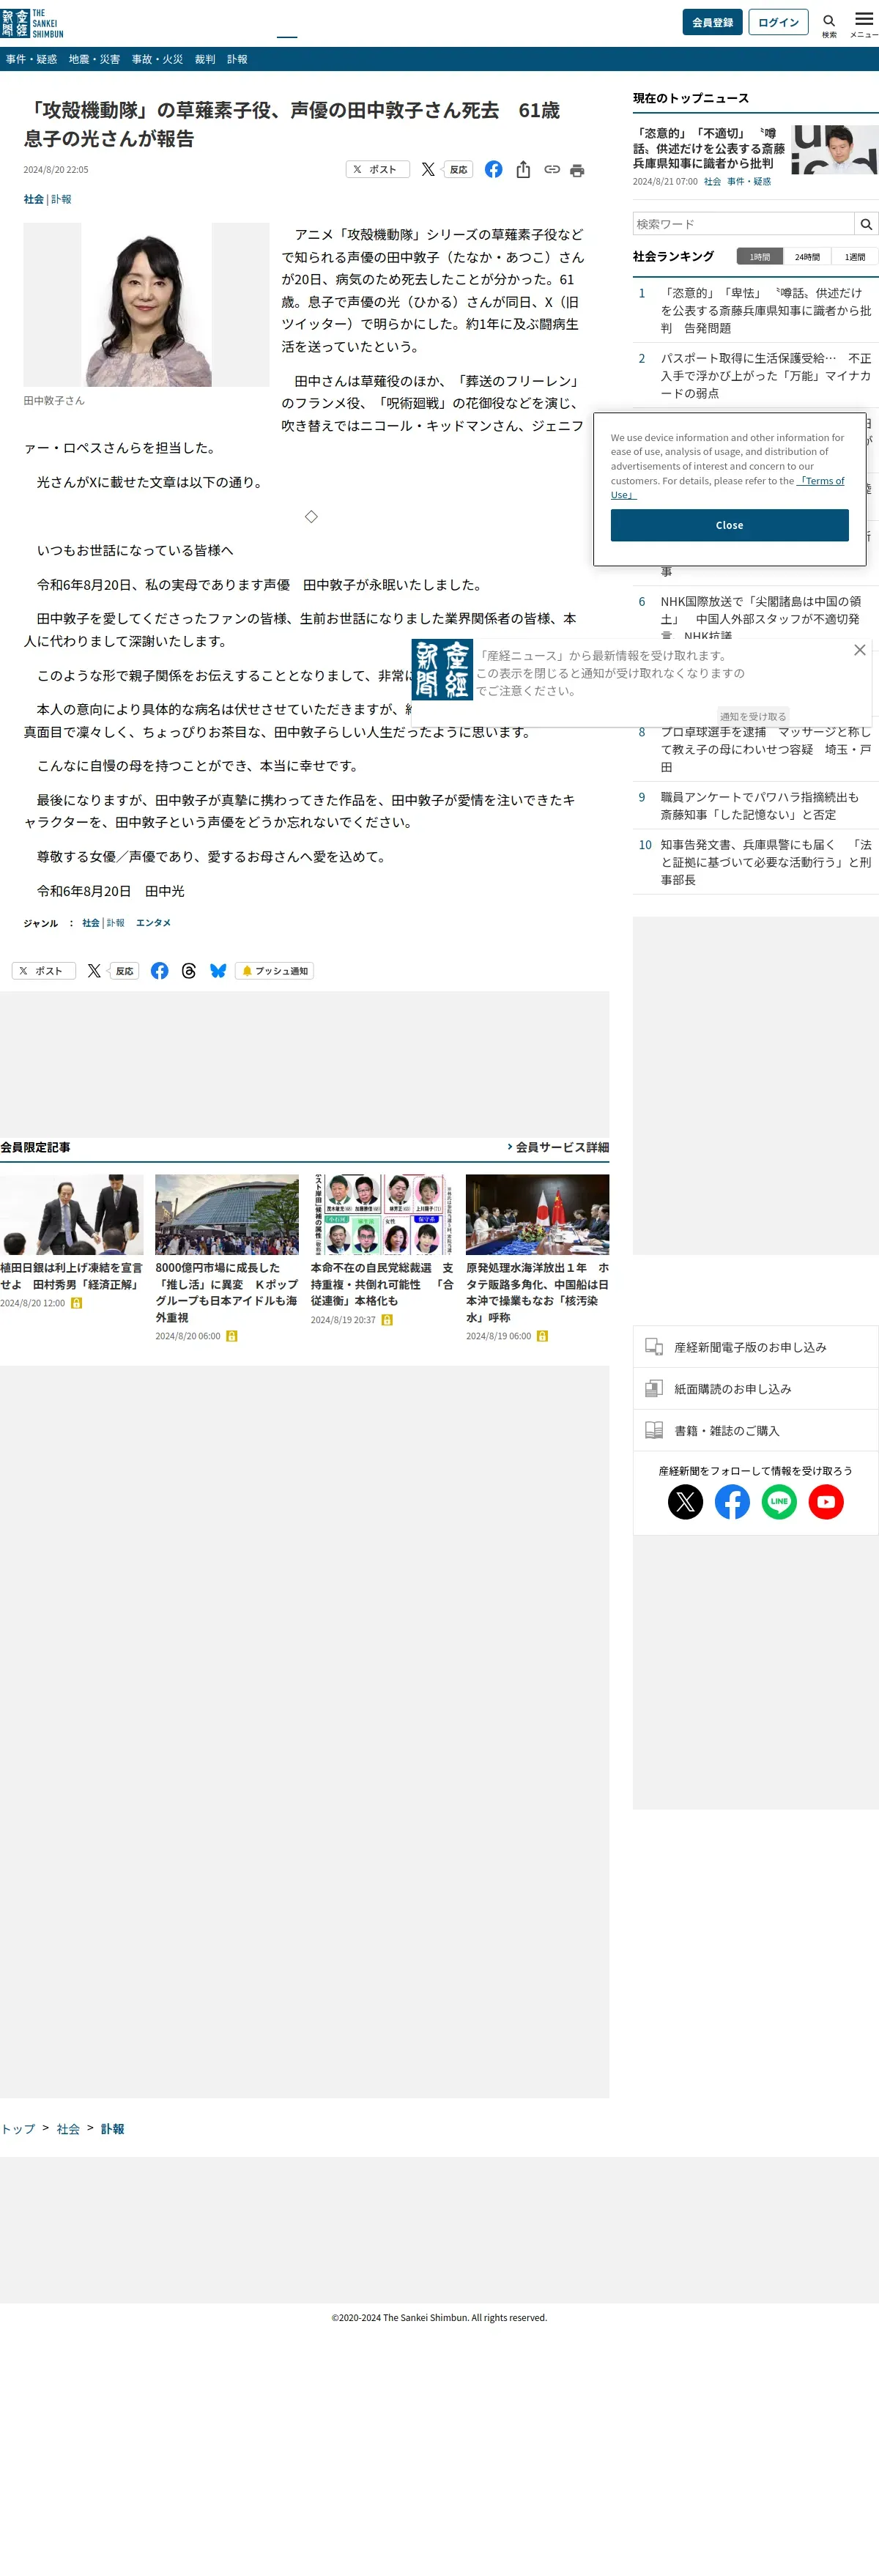This screenshot has width=879, height=2576.
Task: Click the share/upload icon near headline
Action: (x=523, y=170)
